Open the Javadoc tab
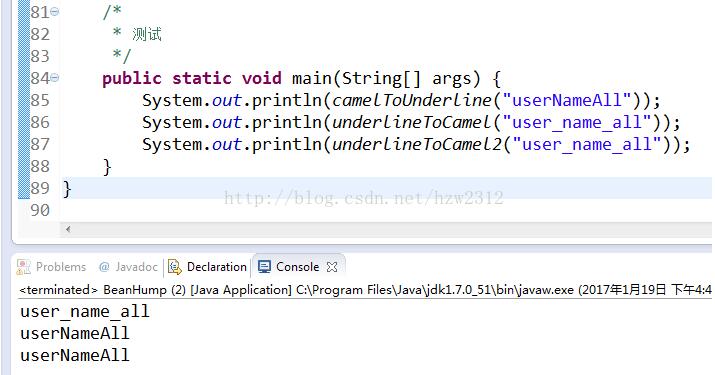Screen dimensions: 715x375 click(136, 267)
